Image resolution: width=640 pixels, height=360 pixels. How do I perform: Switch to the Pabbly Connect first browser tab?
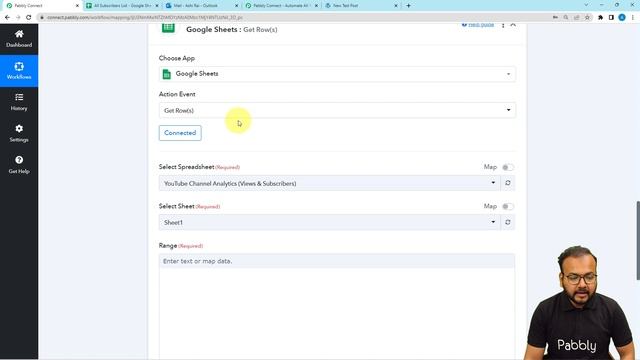click(41, 6)
